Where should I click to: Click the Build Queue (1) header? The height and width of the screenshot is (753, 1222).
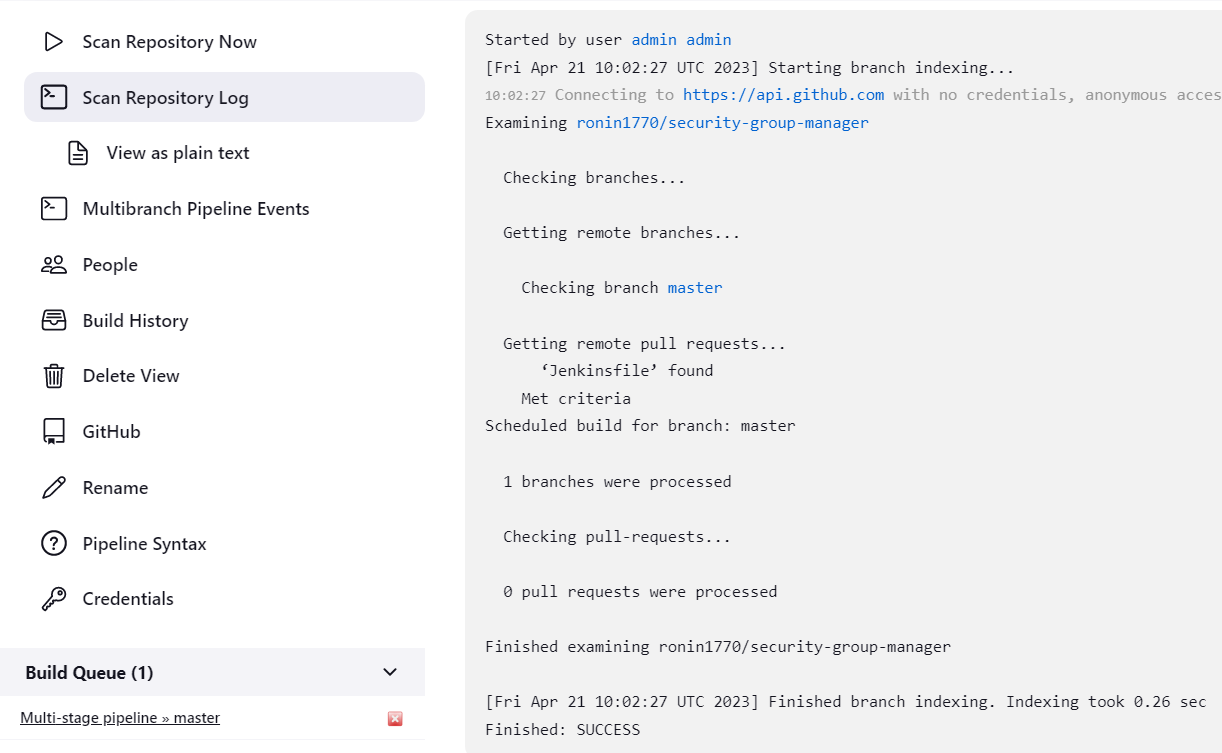[90, 673]
